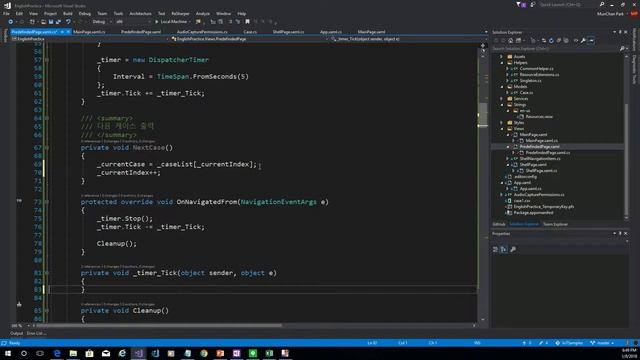Click the Search Solution Explorer field
This screenshot has height=360, width=640.
coord(555,49)
